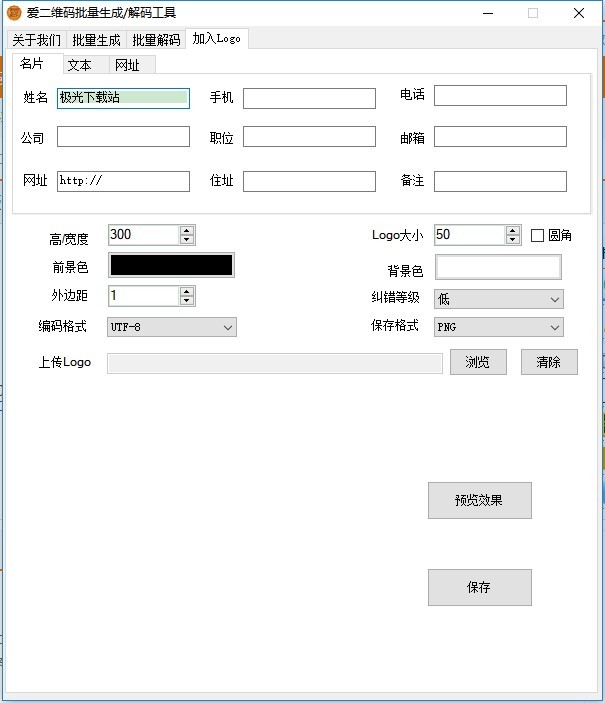Image resolution: width=605 pixels, height=703 pixels.
Task: Select the 名片 sub-tab
Action: (x=37, y=64)
